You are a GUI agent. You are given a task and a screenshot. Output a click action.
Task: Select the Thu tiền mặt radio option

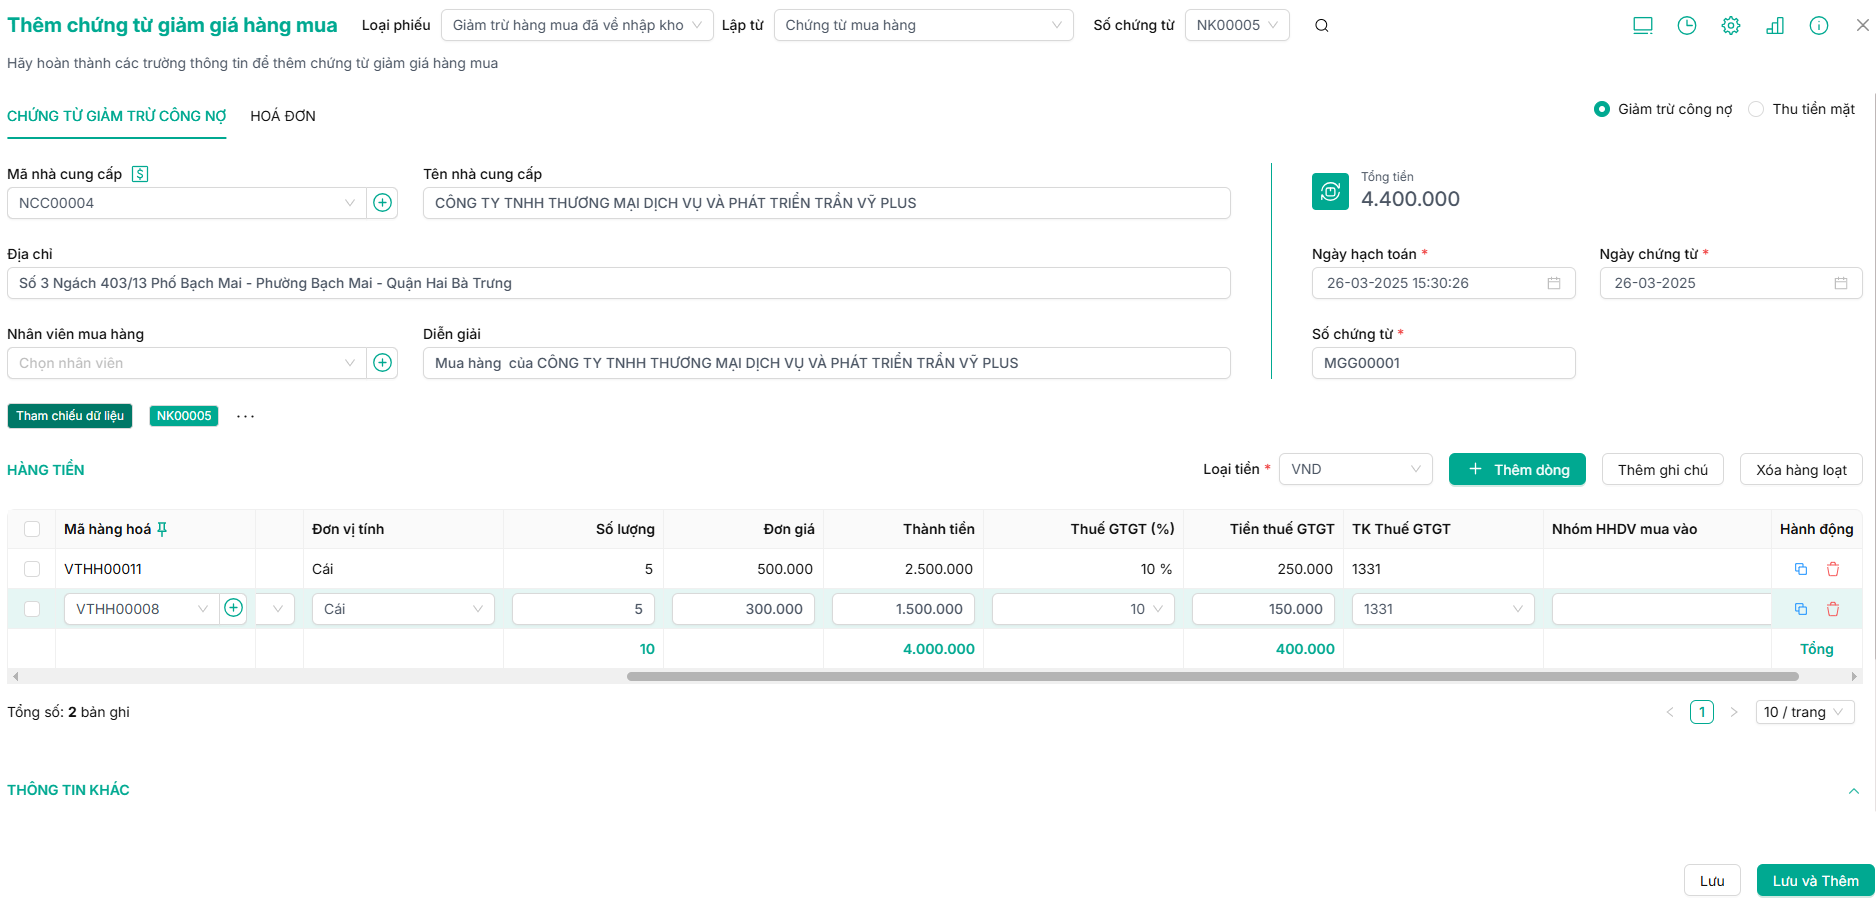pos(1756,109)
